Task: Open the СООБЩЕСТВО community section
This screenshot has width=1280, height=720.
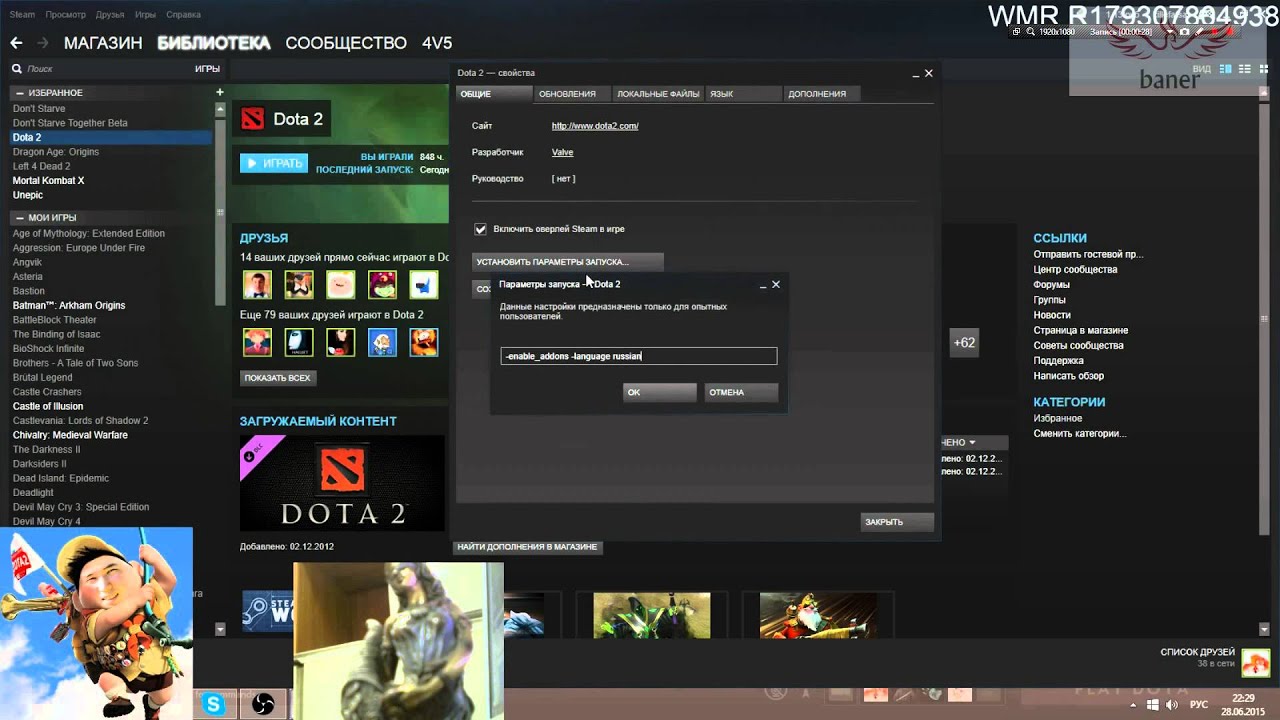Action: [346, 43]
